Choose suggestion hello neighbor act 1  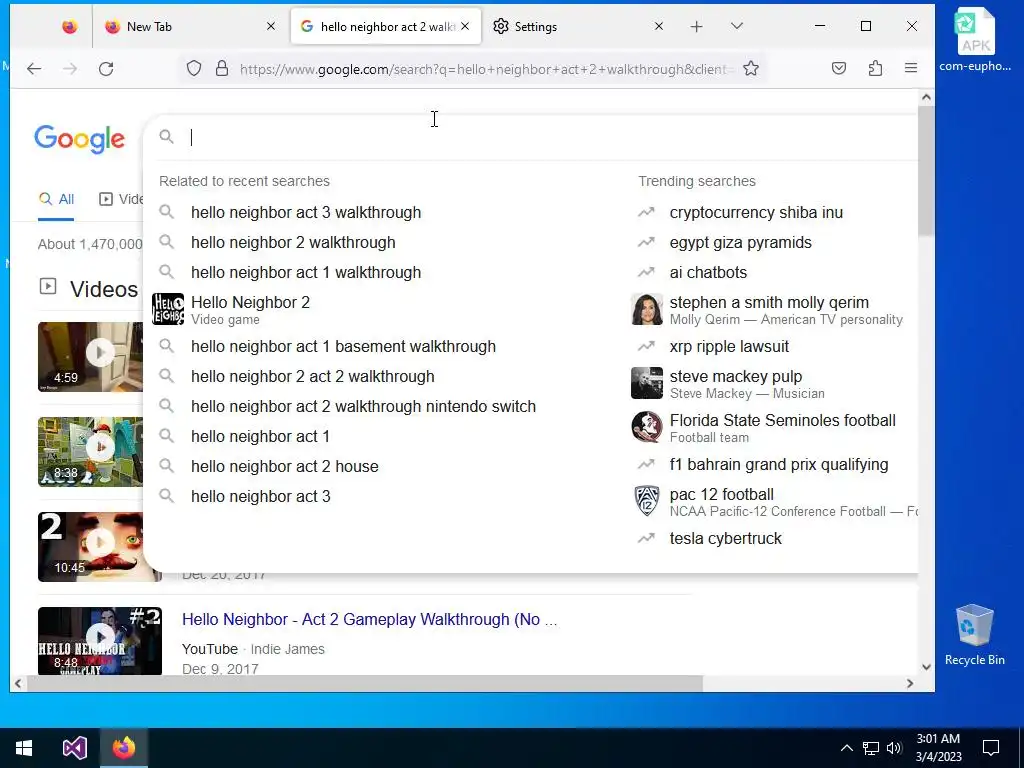tap(260, 436)
